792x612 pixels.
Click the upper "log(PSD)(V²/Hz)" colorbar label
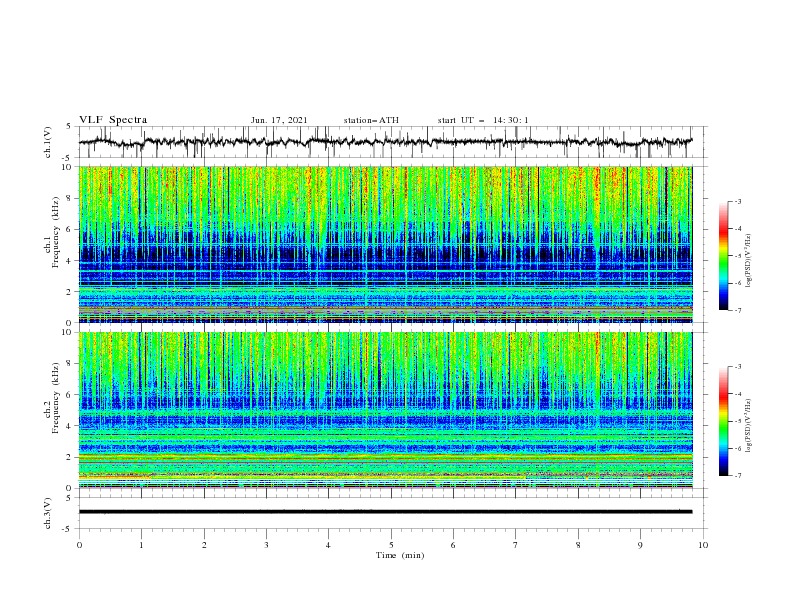click(x=748, y=261)
